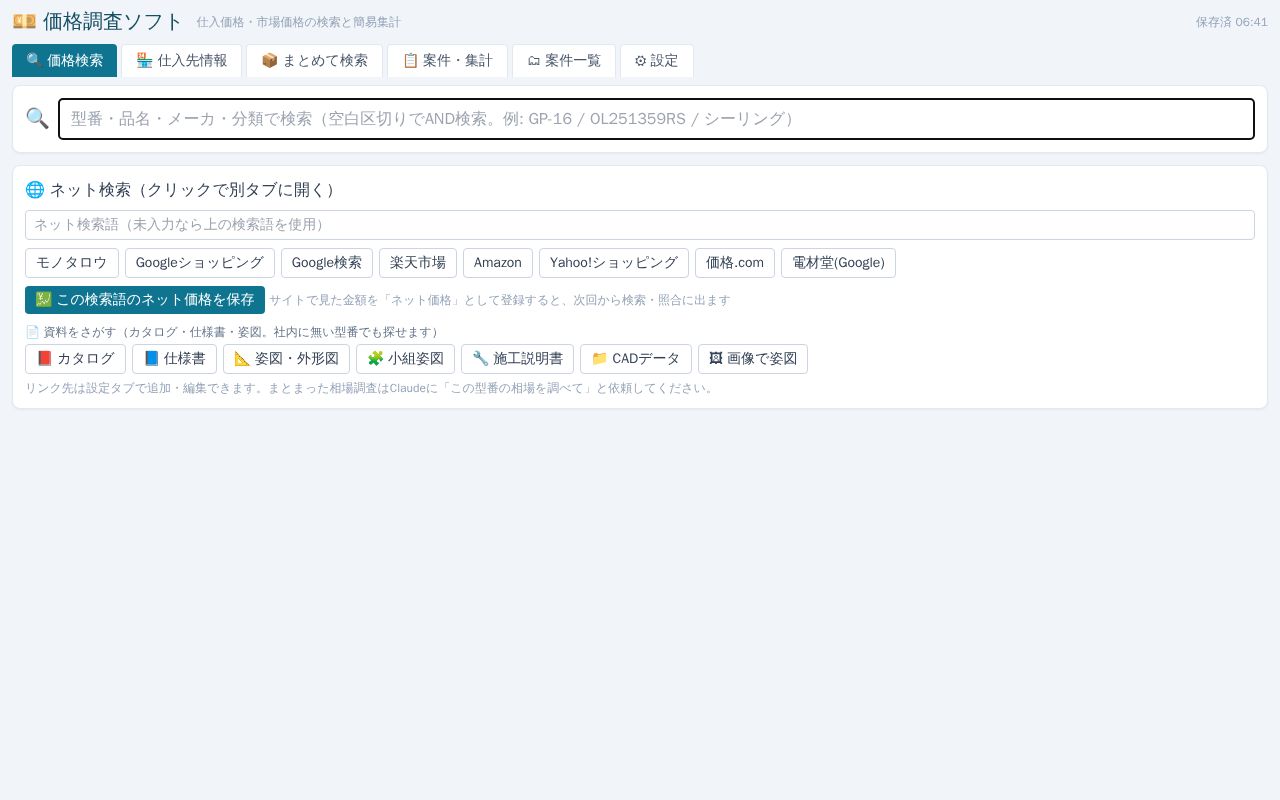The height and width of the screenshot is (800, 1280).
Task: Show the 案件一覧 tab
Action: pos(564,60)
